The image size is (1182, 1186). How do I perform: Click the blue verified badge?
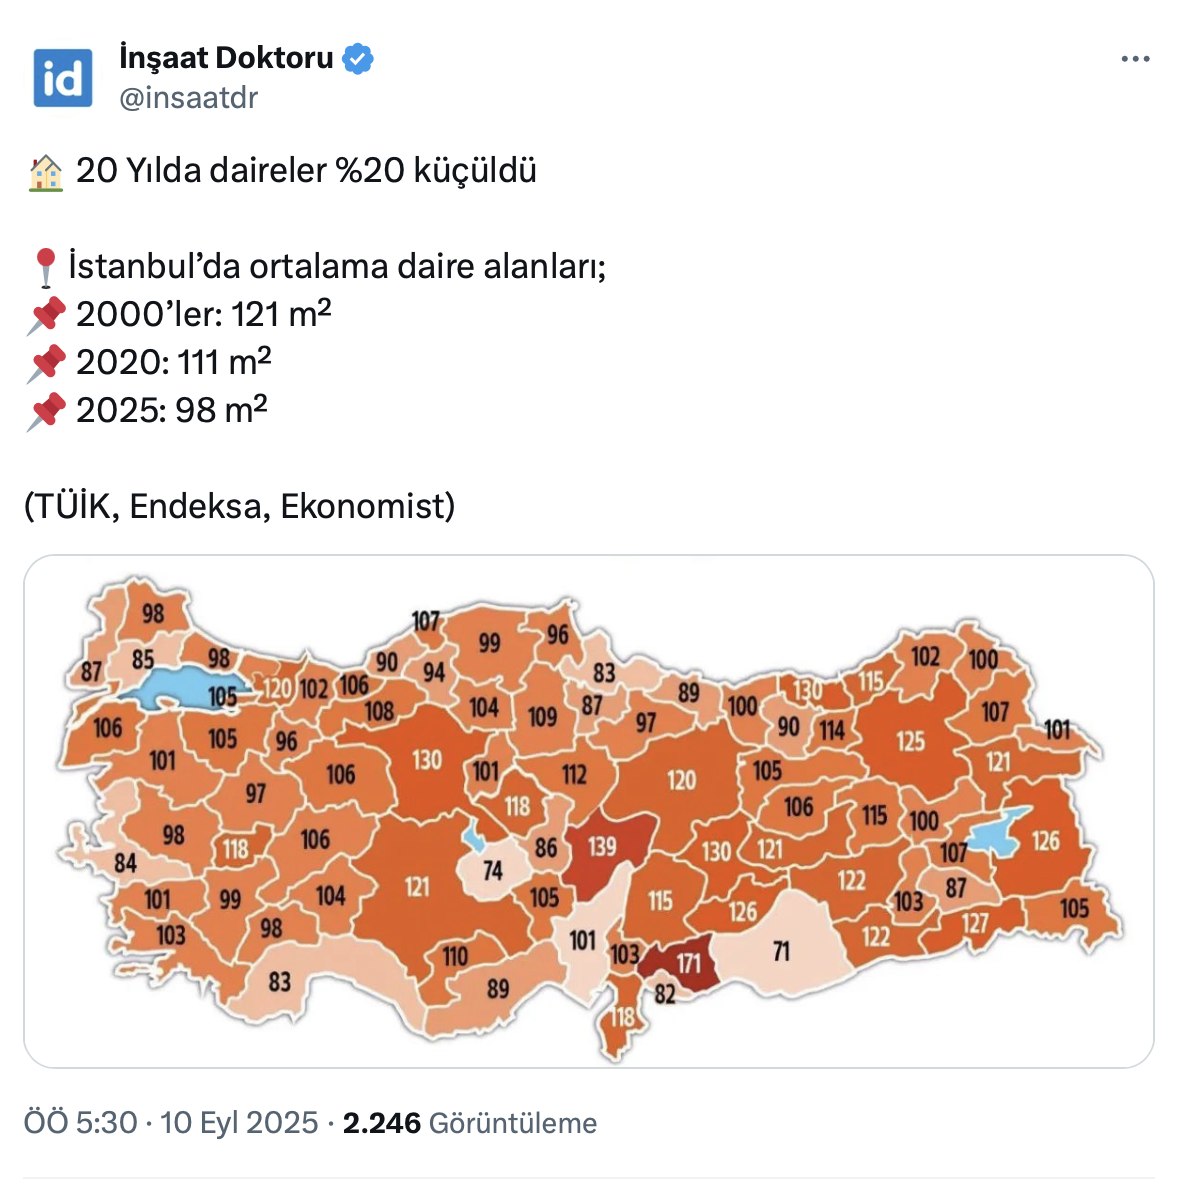(x=358, y=59)
